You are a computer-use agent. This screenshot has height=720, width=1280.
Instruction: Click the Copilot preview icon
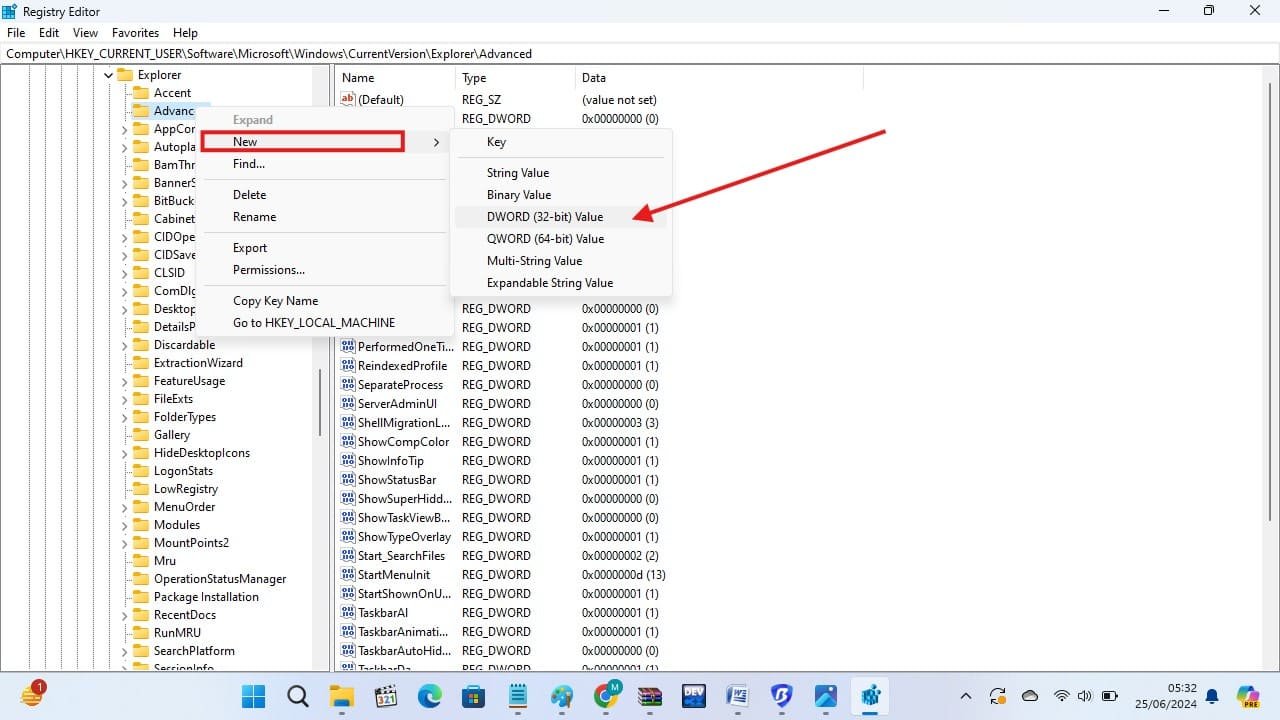[x=1247, y=696]
